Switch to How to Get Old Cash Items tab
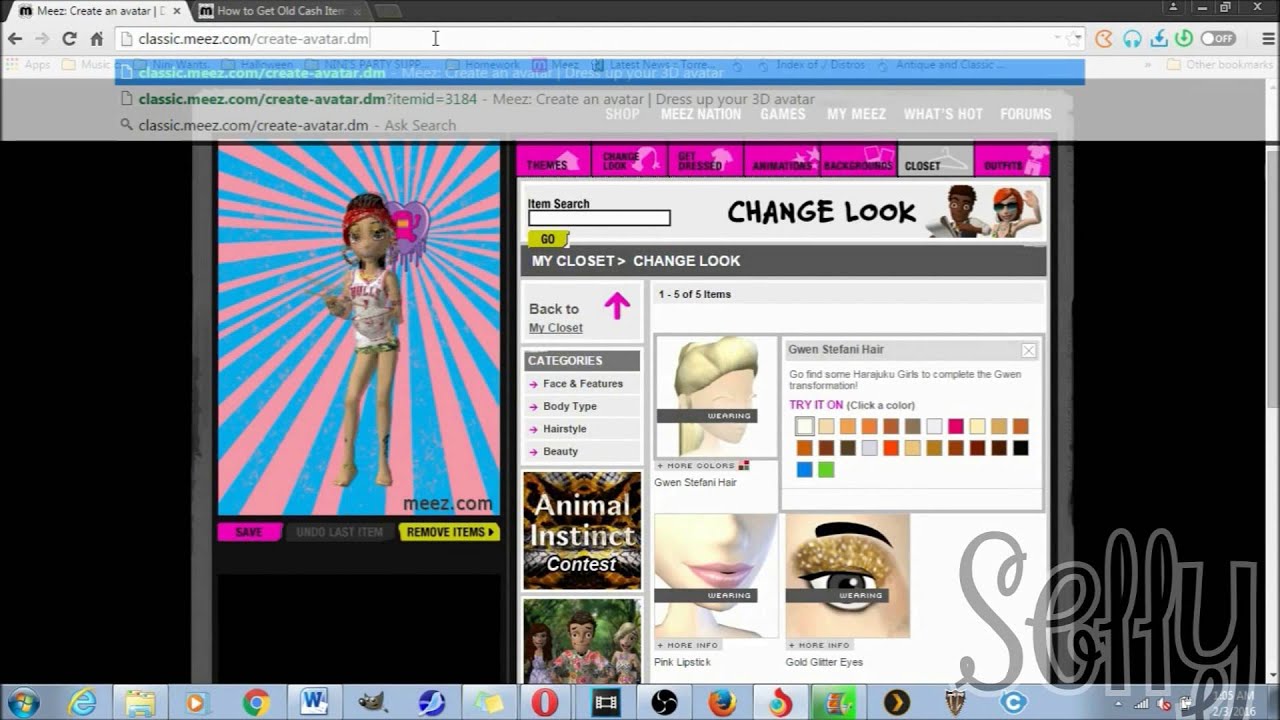Screen dimensions: 1280x720 (280, 11)
